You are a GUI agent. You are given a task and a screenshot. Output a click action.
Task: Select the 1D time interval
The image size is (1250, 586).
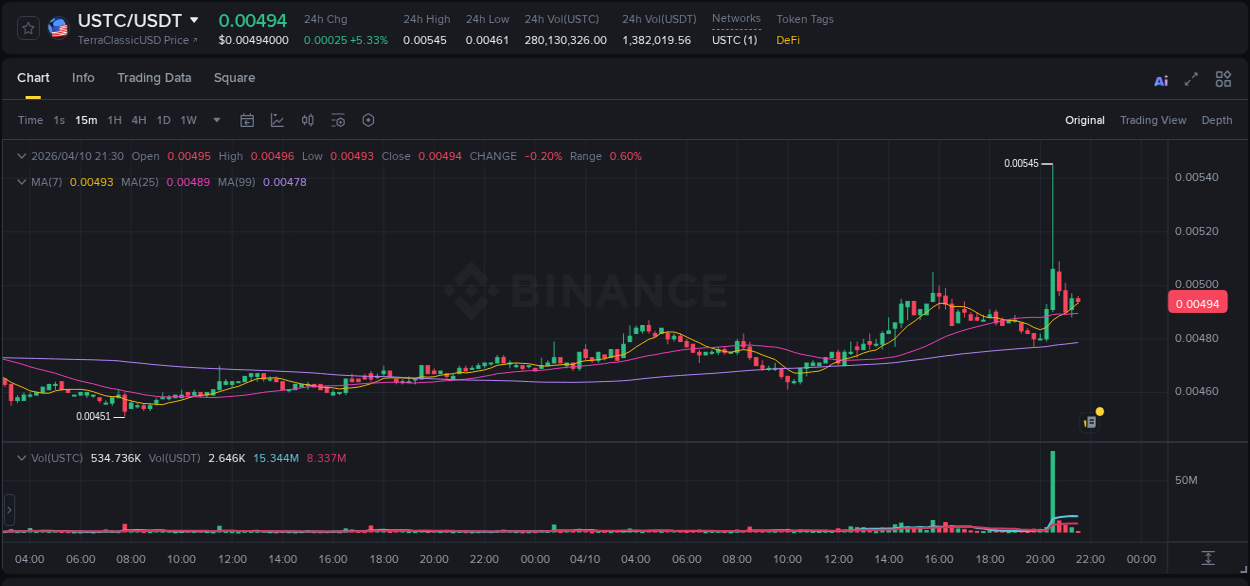click(163, 120)
